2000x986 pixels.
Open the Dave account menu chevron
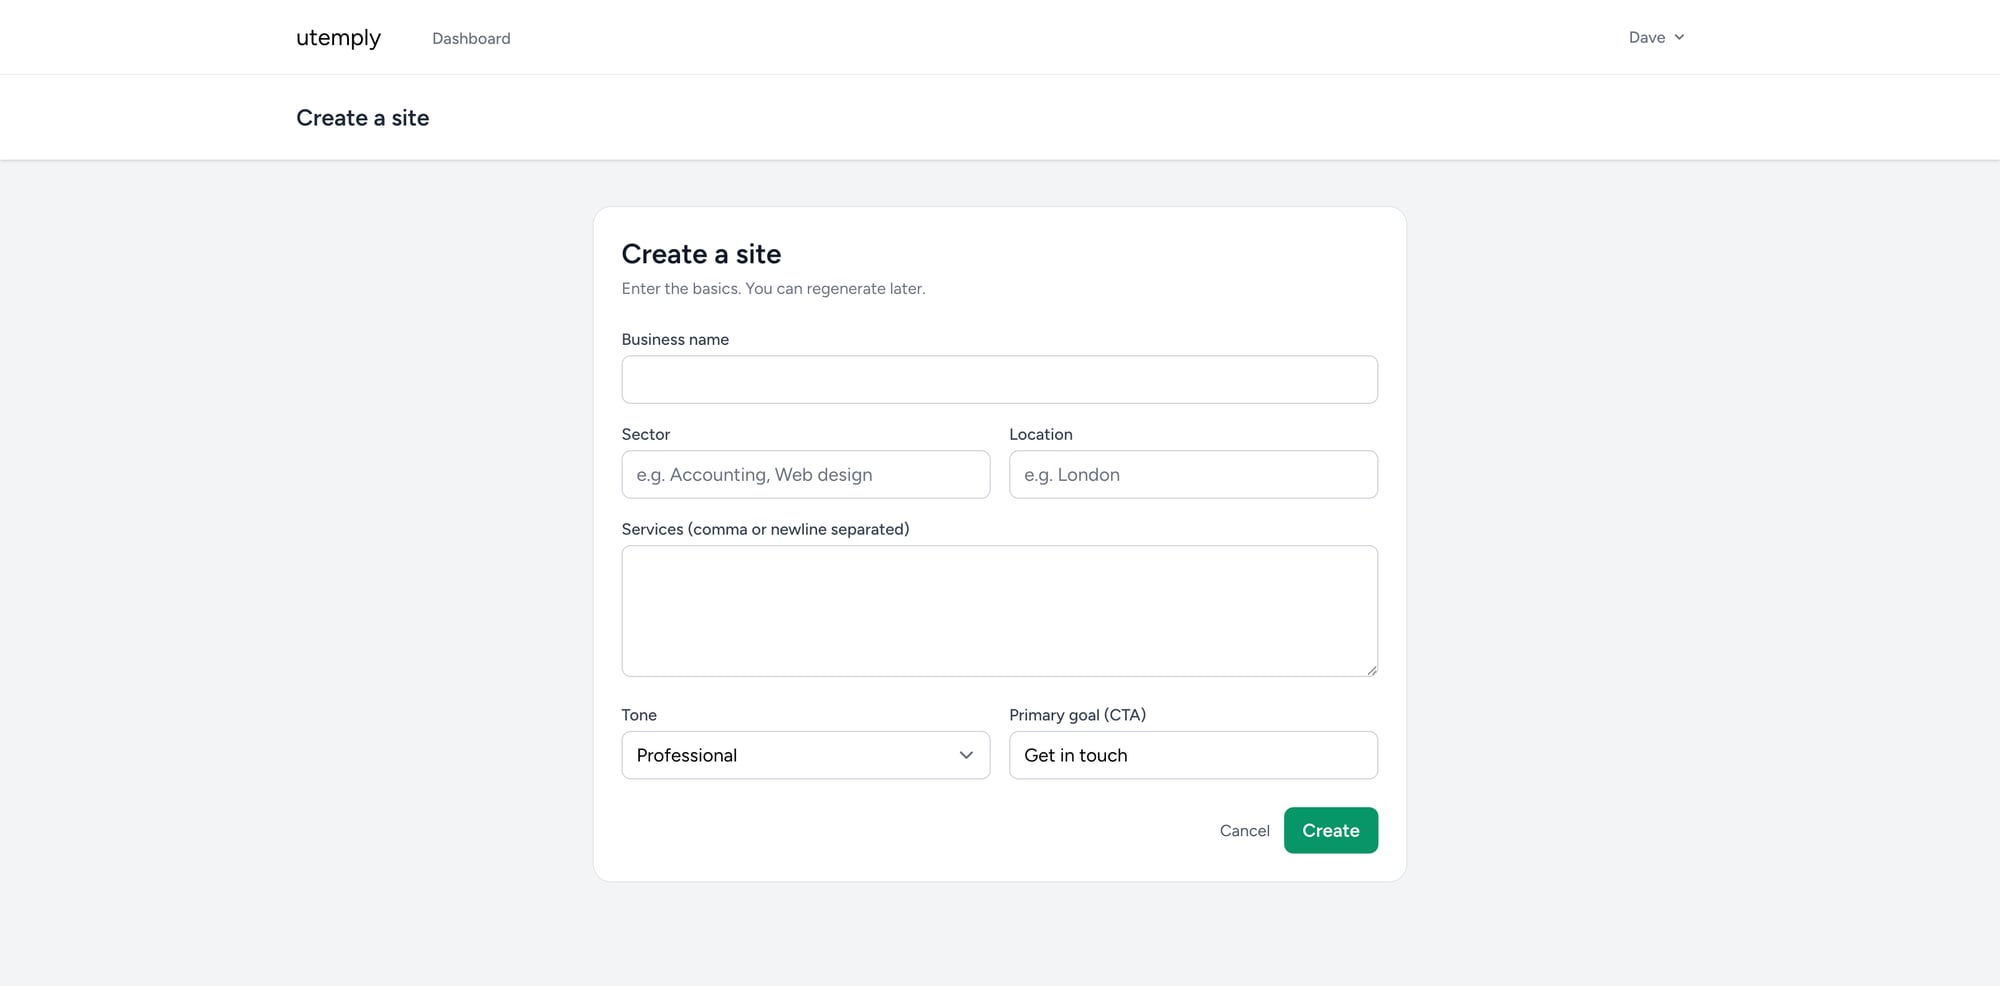coord(1681,37)
